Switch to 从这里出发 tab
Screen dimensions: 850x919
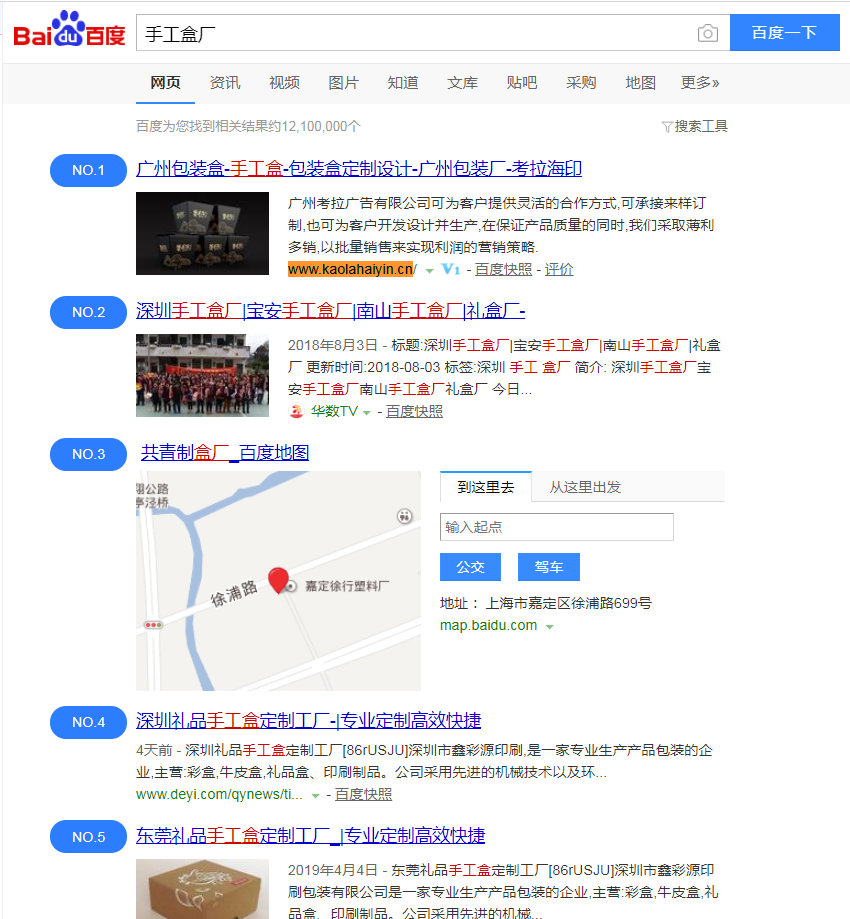click(x=585, y=486)
